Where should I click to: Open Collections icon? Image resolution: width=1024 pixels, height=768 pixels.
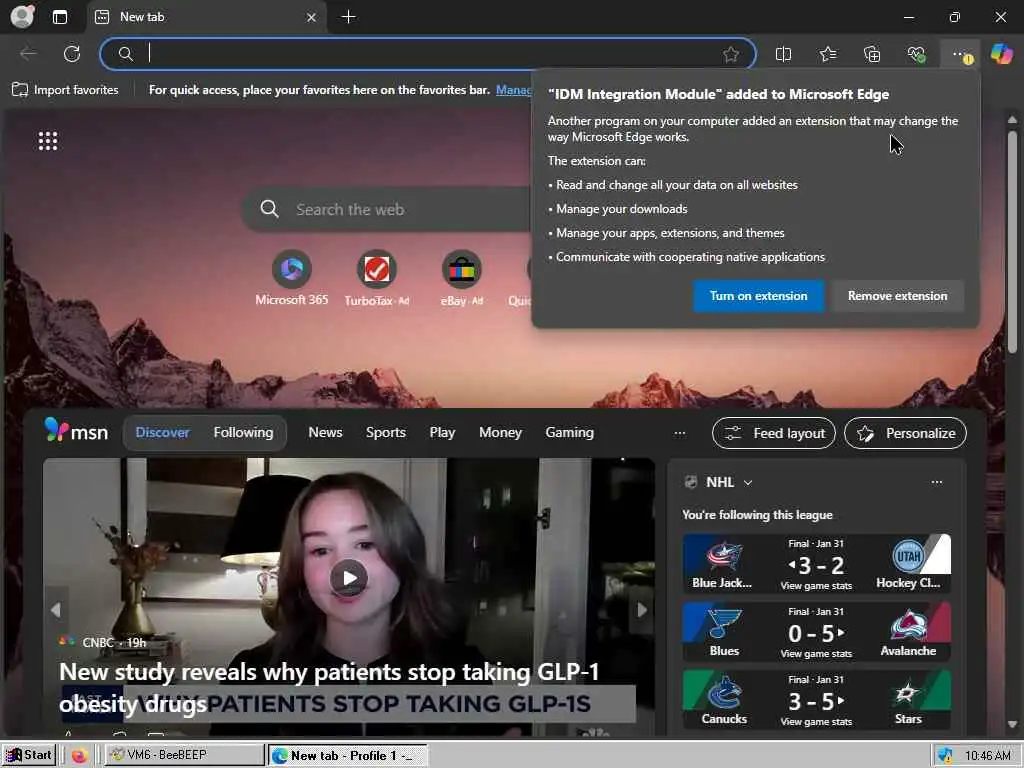(x=872, y=54)
